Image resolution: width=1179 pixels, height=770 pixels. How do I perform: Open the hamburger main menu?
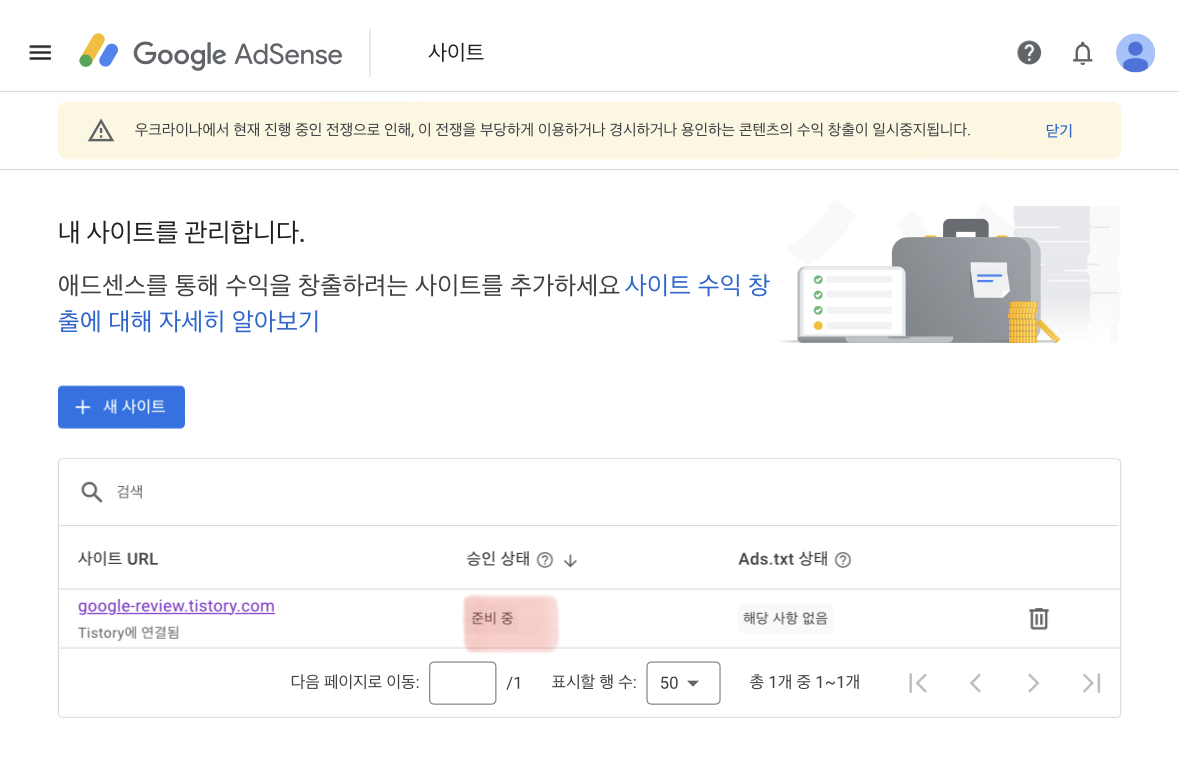pos(41,53)
